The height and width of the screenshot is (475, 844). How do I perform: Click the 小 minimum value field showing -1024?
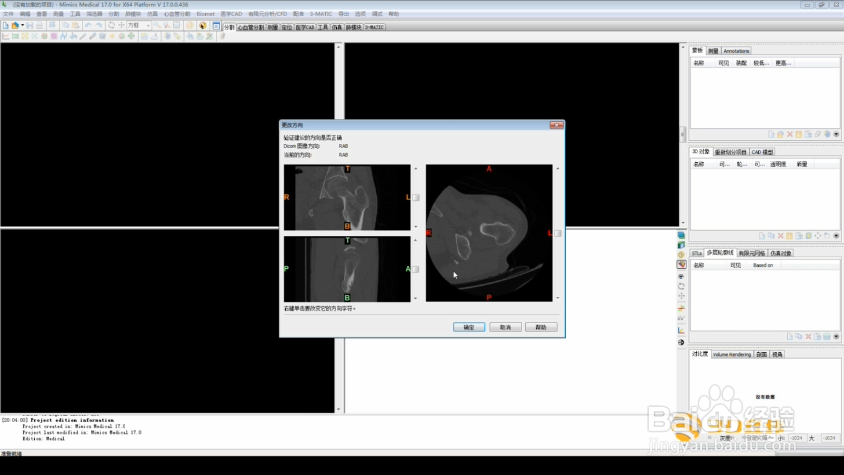tap(797, 438)
